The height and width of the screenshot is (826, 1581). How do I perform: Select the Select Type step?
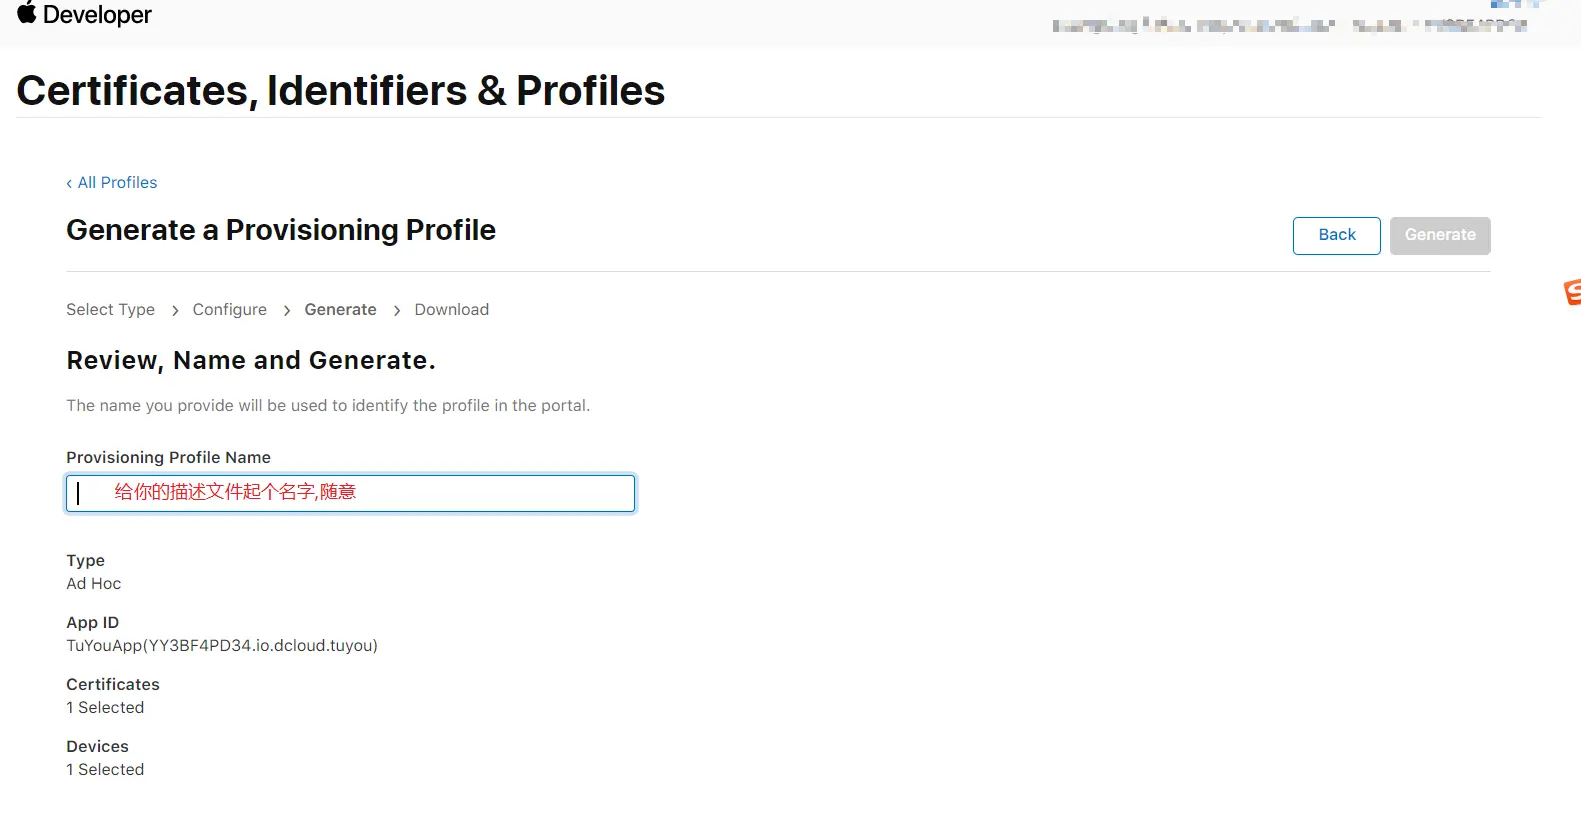(x=110, y=310)
